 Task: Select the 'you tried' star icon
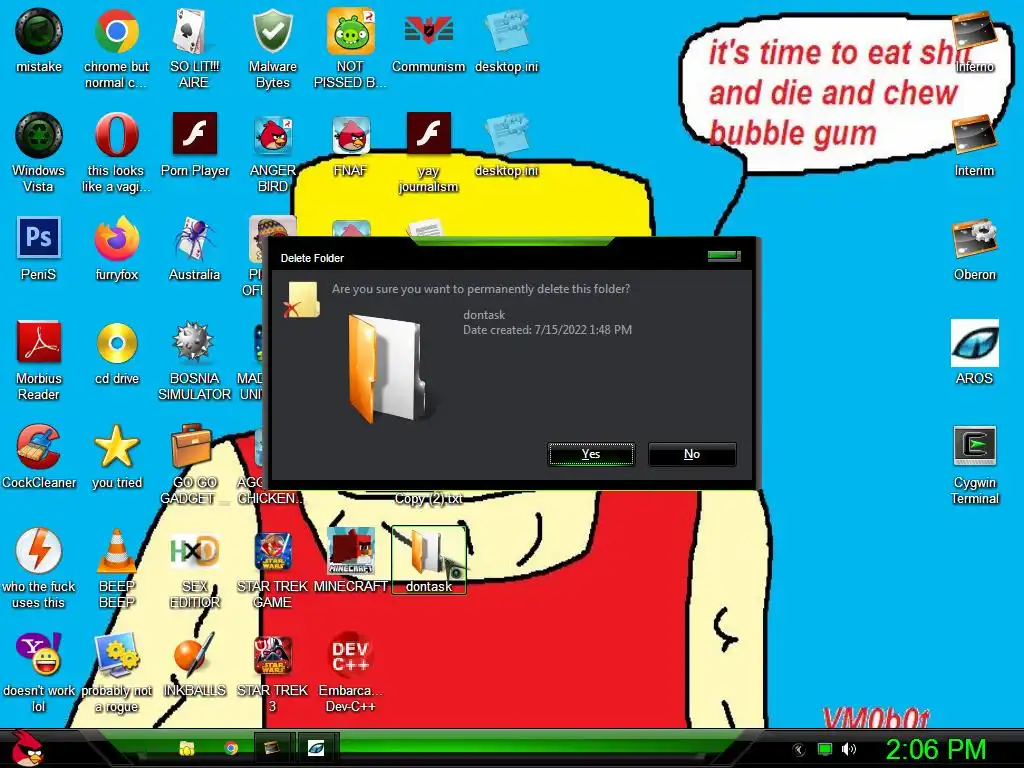click(117, 457)
